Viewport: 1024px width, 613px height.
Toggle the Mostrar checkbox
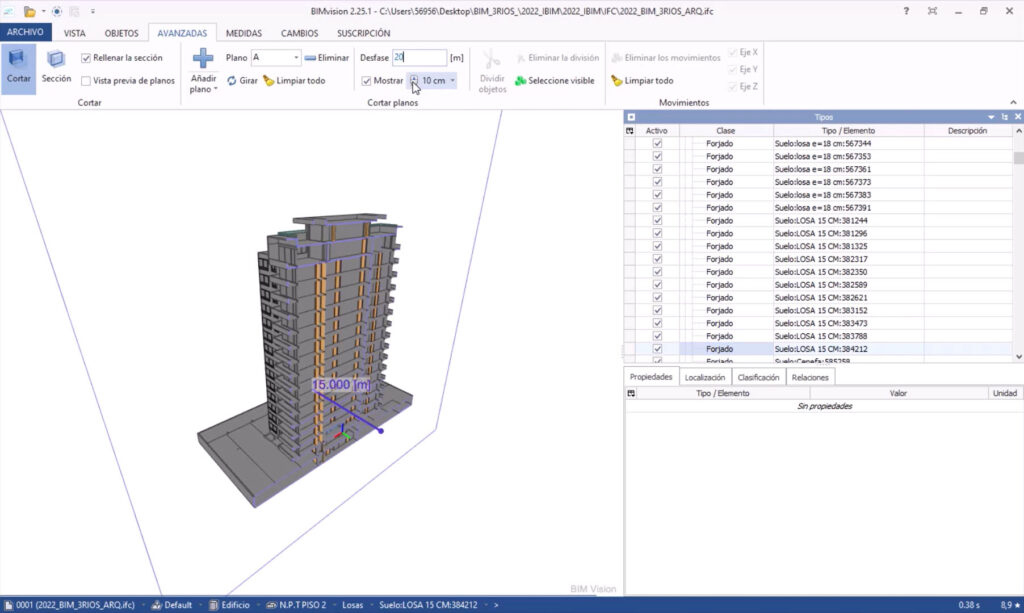click(366, 81)
